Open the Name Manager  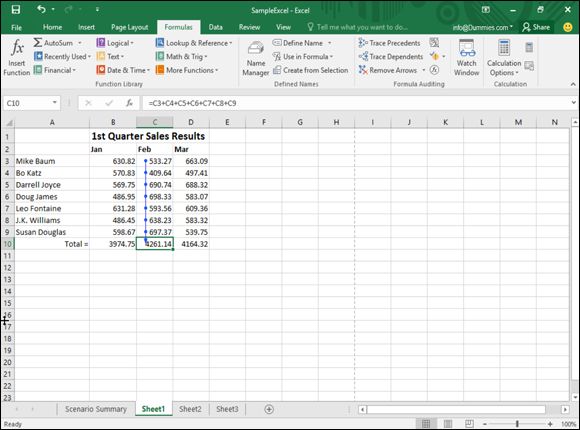pos(256,58)
